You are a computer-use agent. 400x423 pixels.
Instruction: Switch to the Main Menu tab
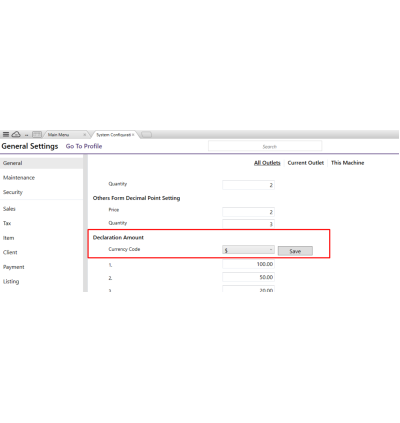58,135
